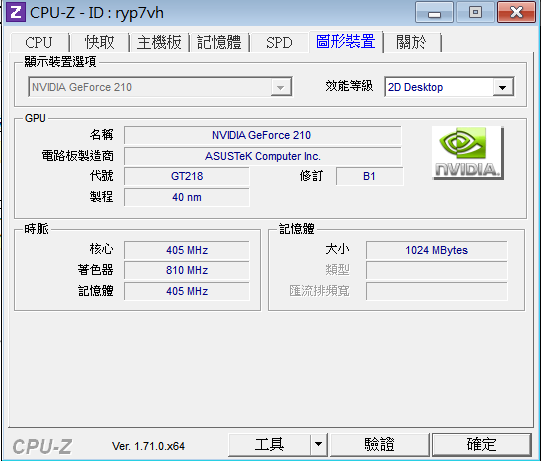541x461 pixels.
Task: Close the CPU-Z window
Action: 516,12
